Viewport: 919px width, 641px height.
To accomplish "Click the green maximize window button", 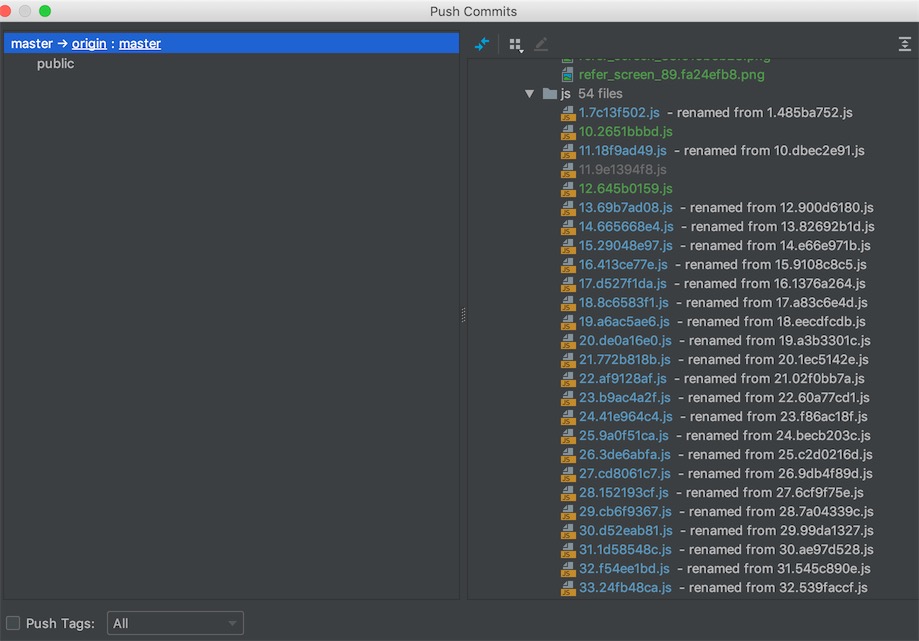I will [45, 11].
